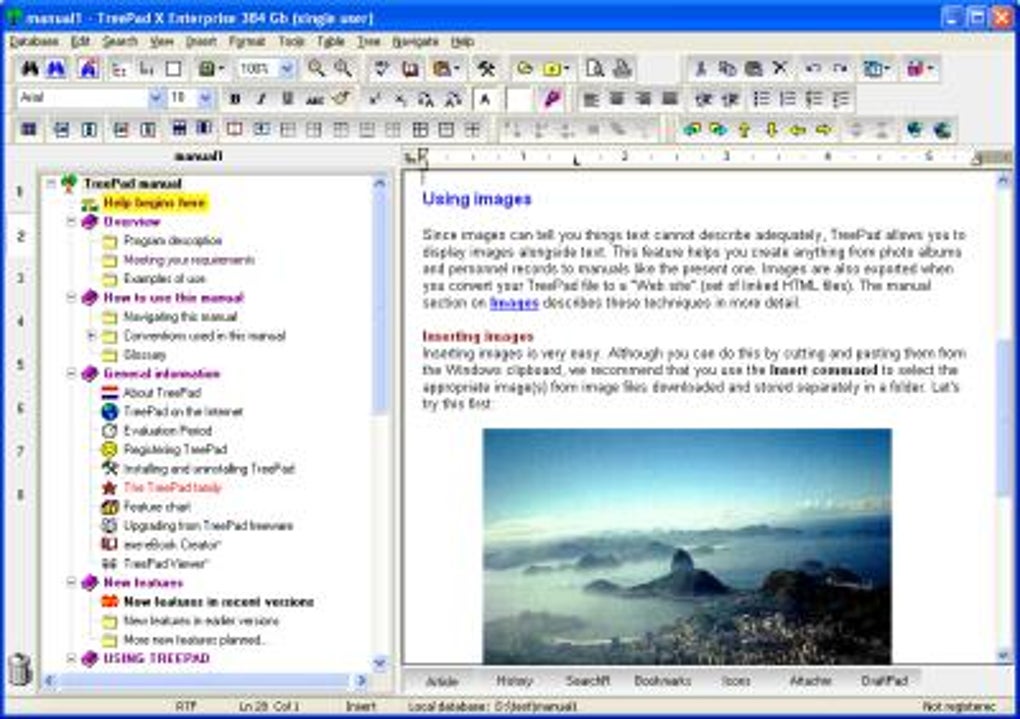
Task: Undo the last action
Action: 813,68
